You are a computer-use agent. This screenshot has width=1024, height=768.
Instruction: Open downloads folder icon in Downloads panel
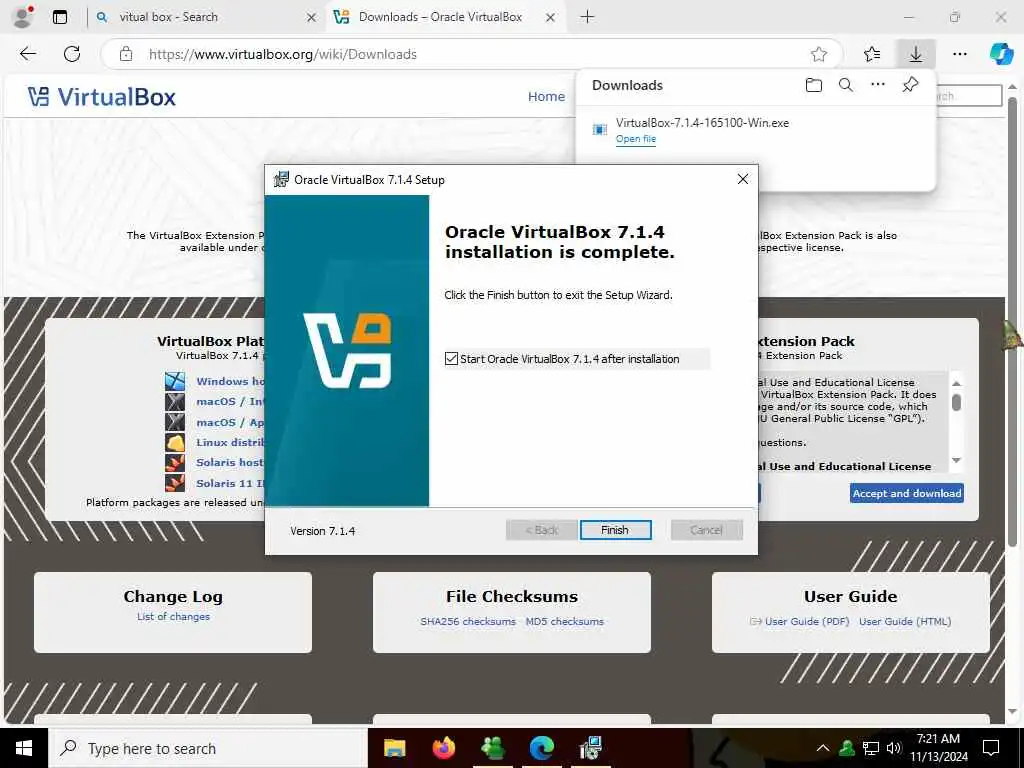pos(814,85)
